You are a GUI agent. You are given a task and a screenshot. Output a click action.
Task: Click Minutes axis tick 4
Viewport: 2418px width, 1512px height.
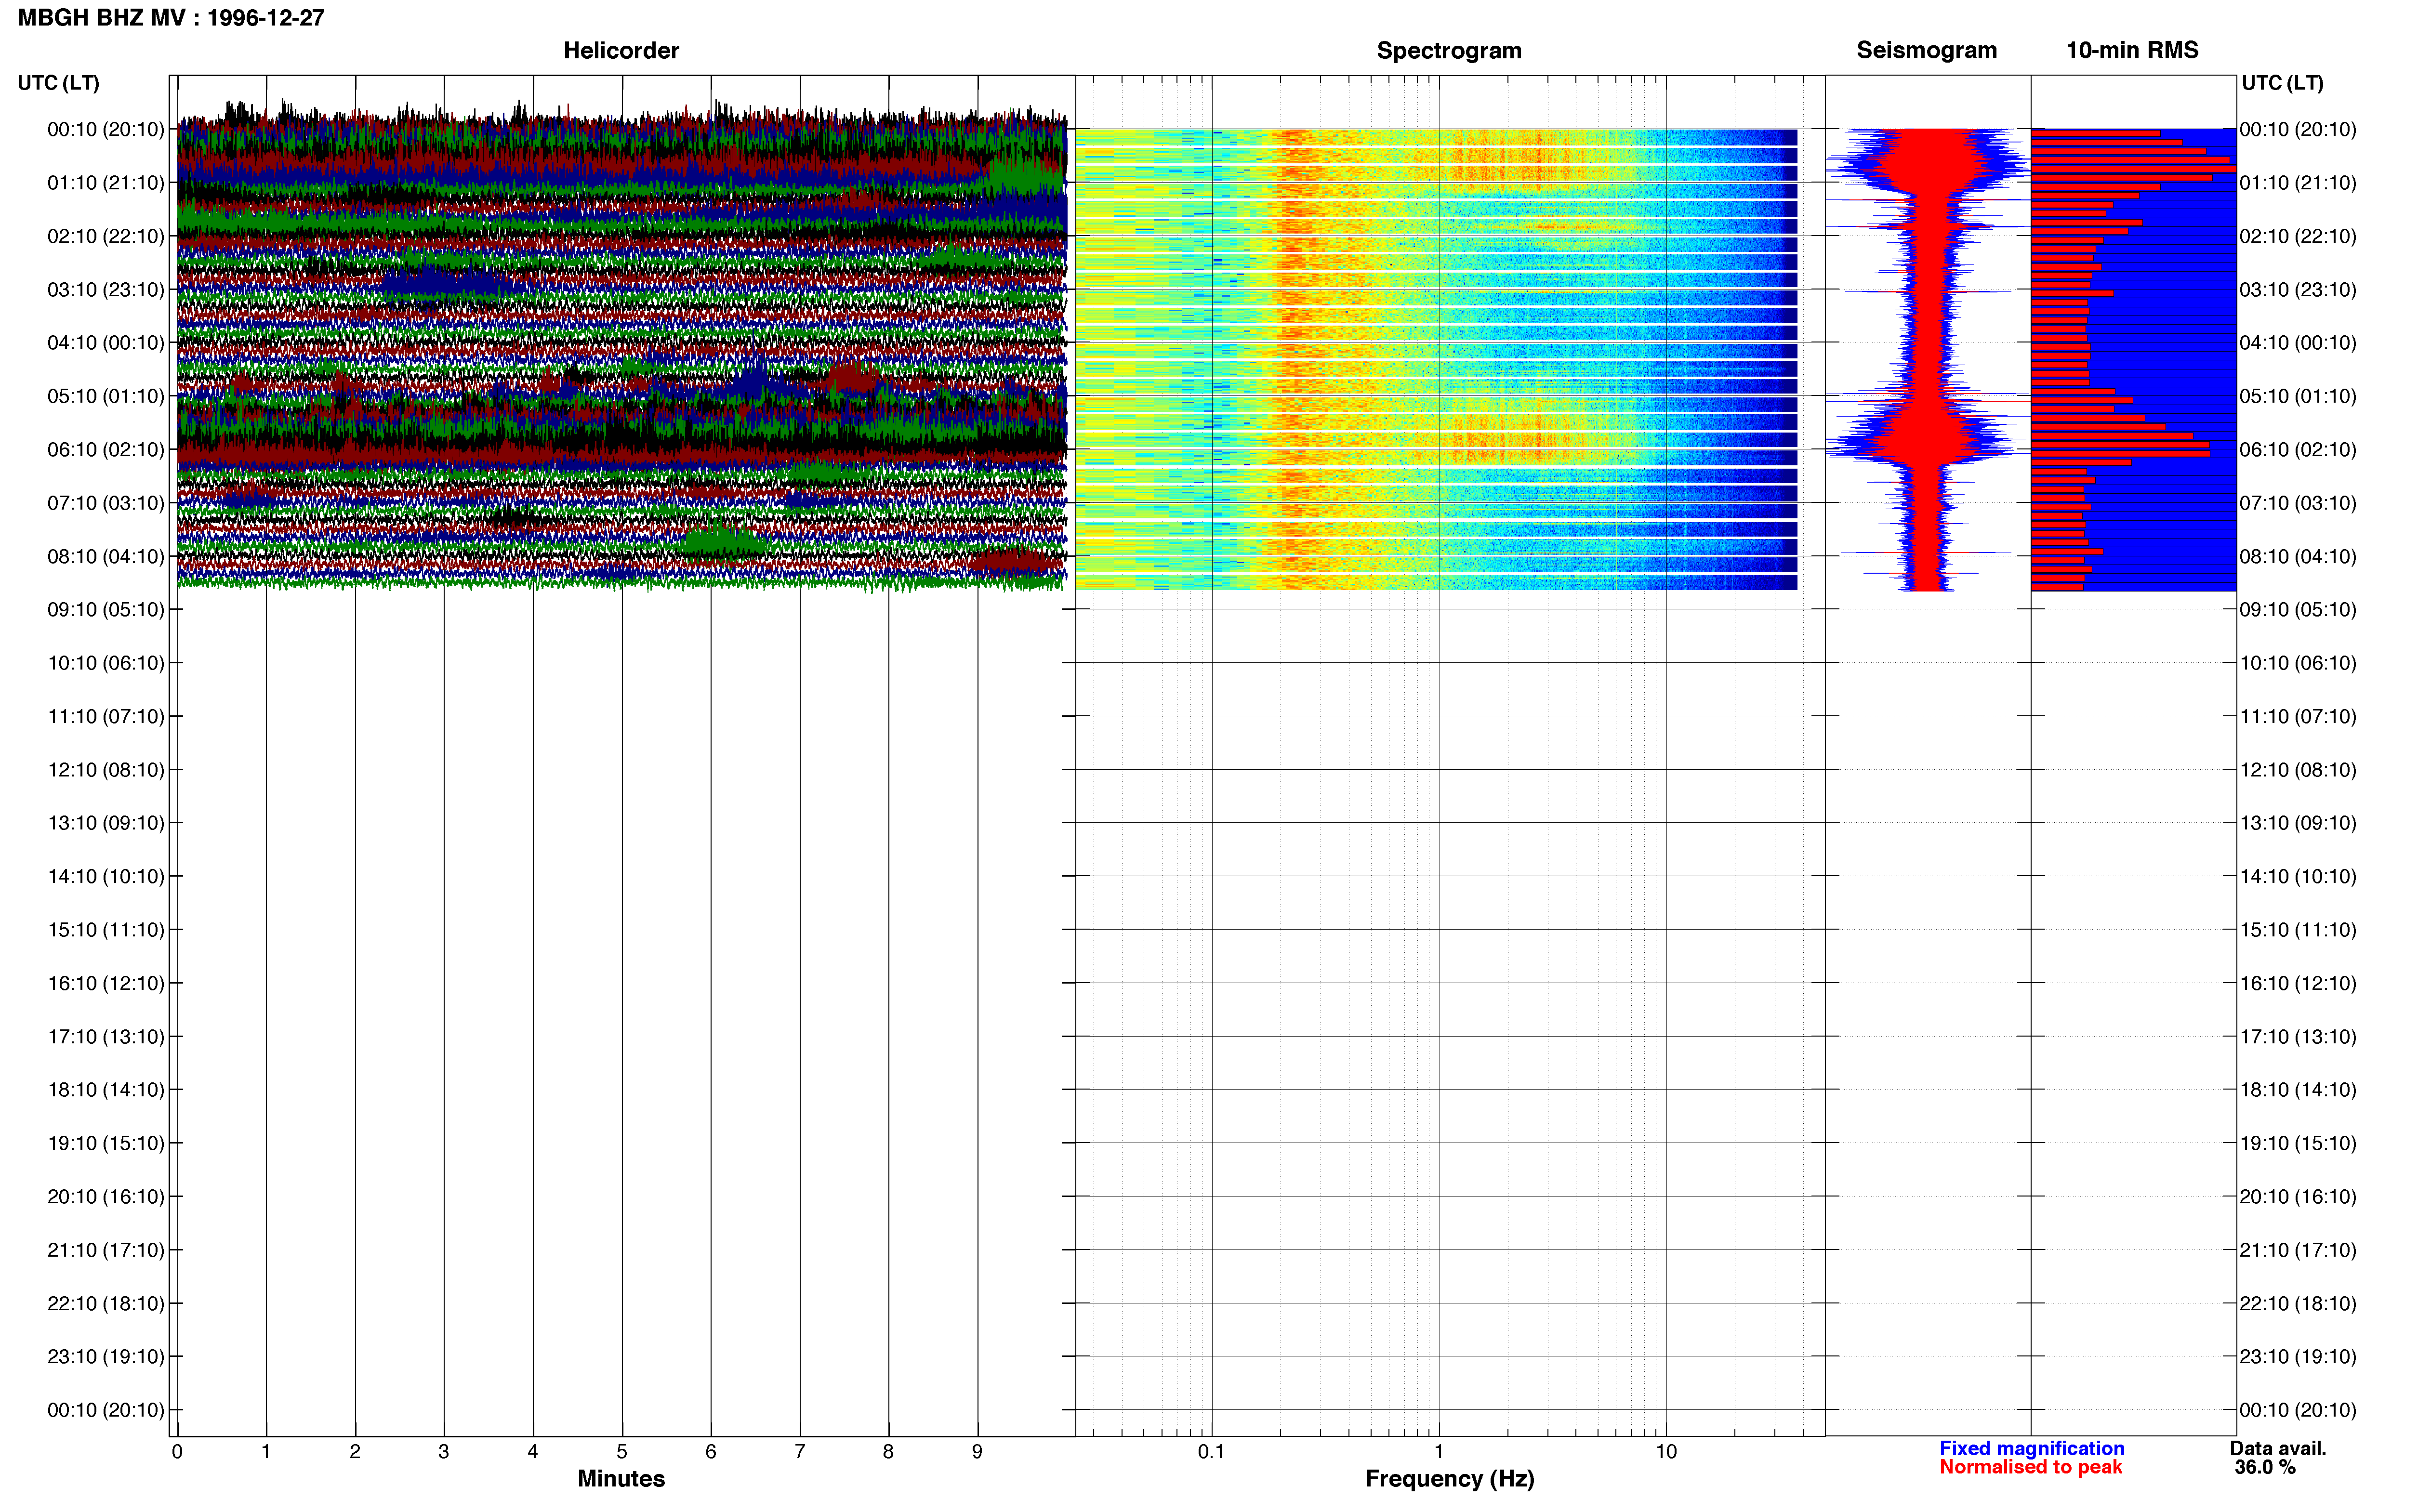533,1451
